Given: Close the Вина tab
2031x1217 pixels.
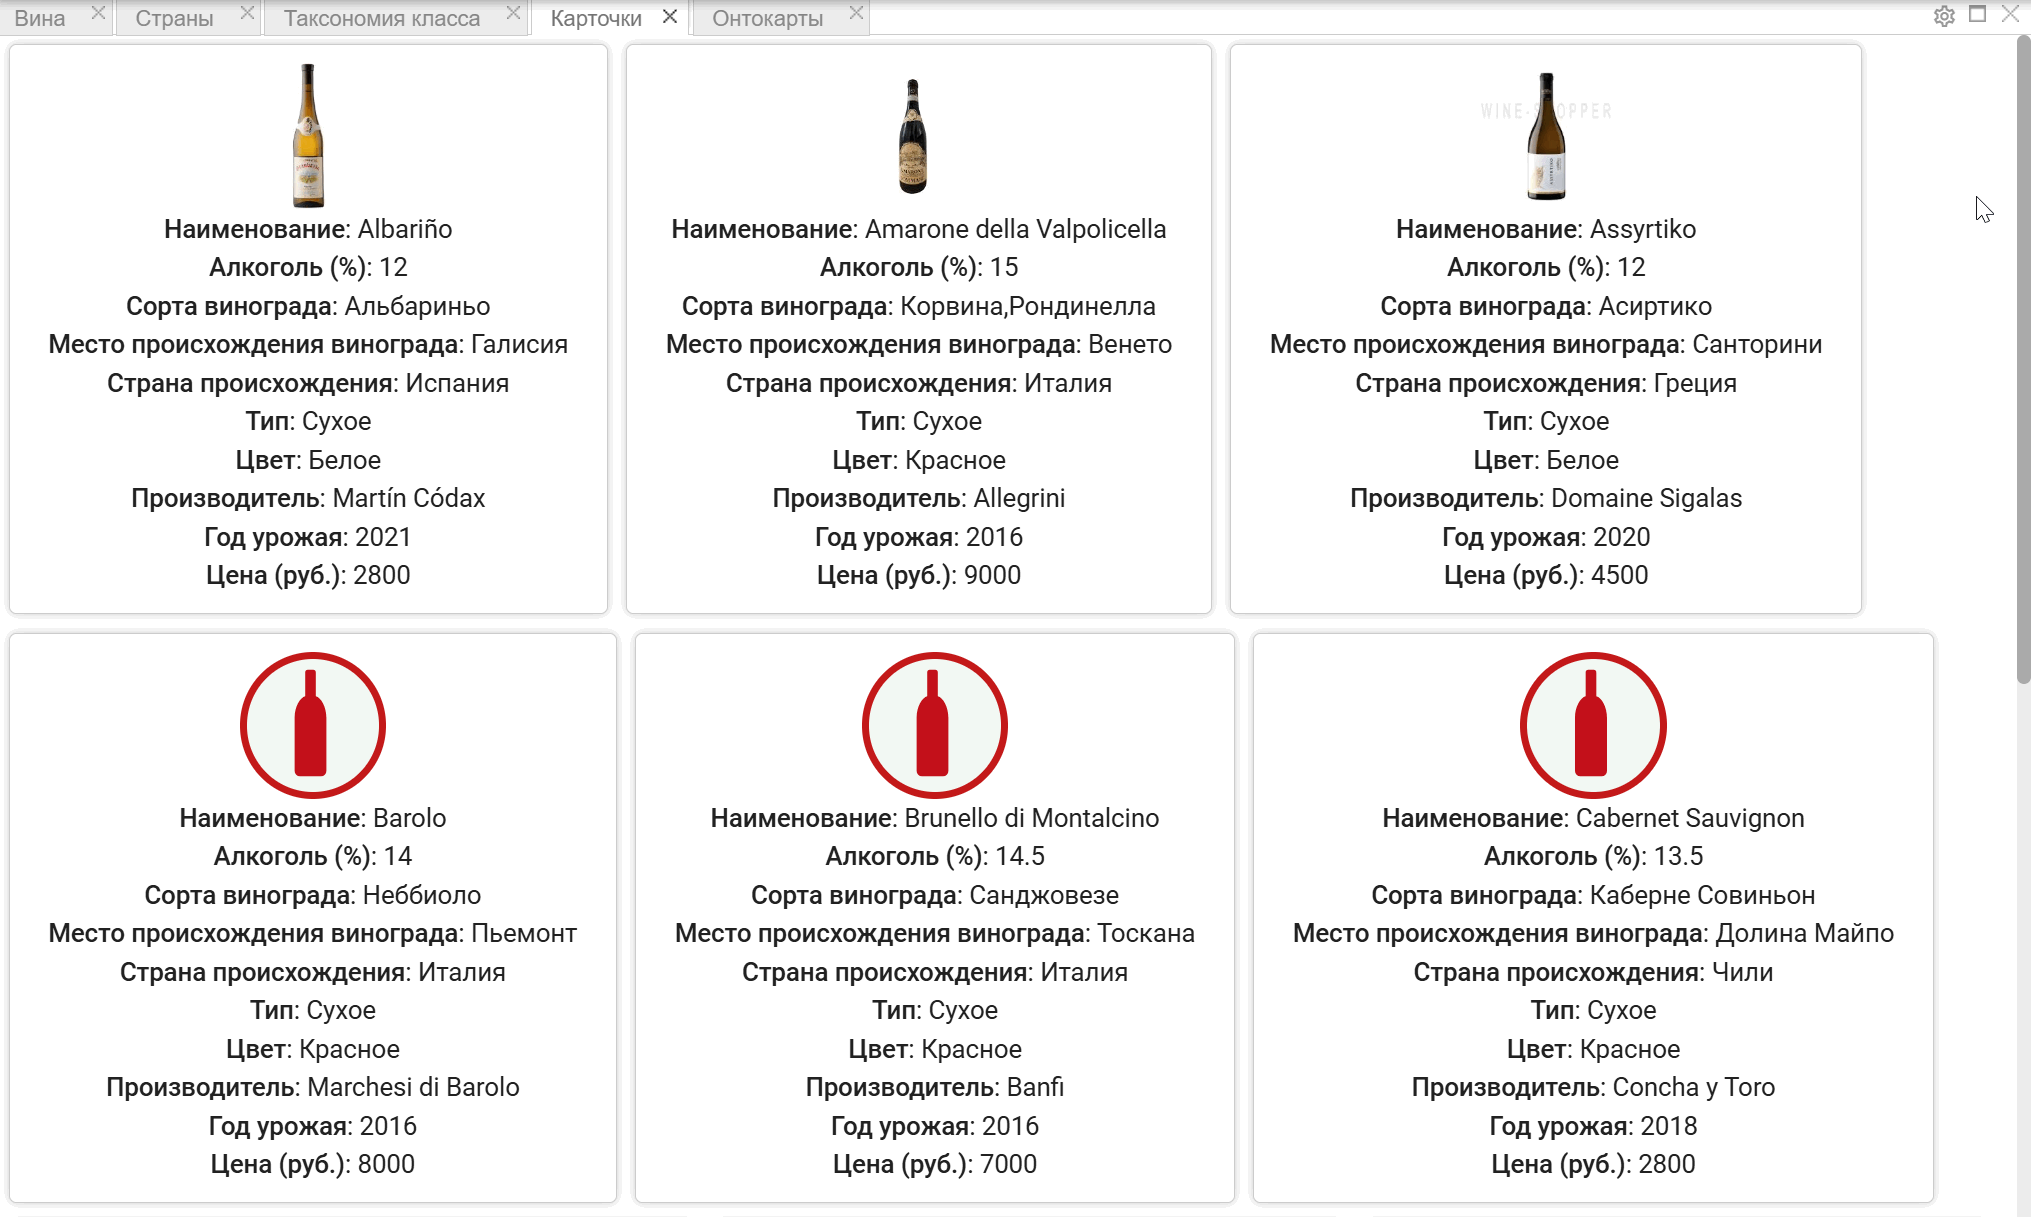Looking at the screenshot, I should [x=98, y=13].
